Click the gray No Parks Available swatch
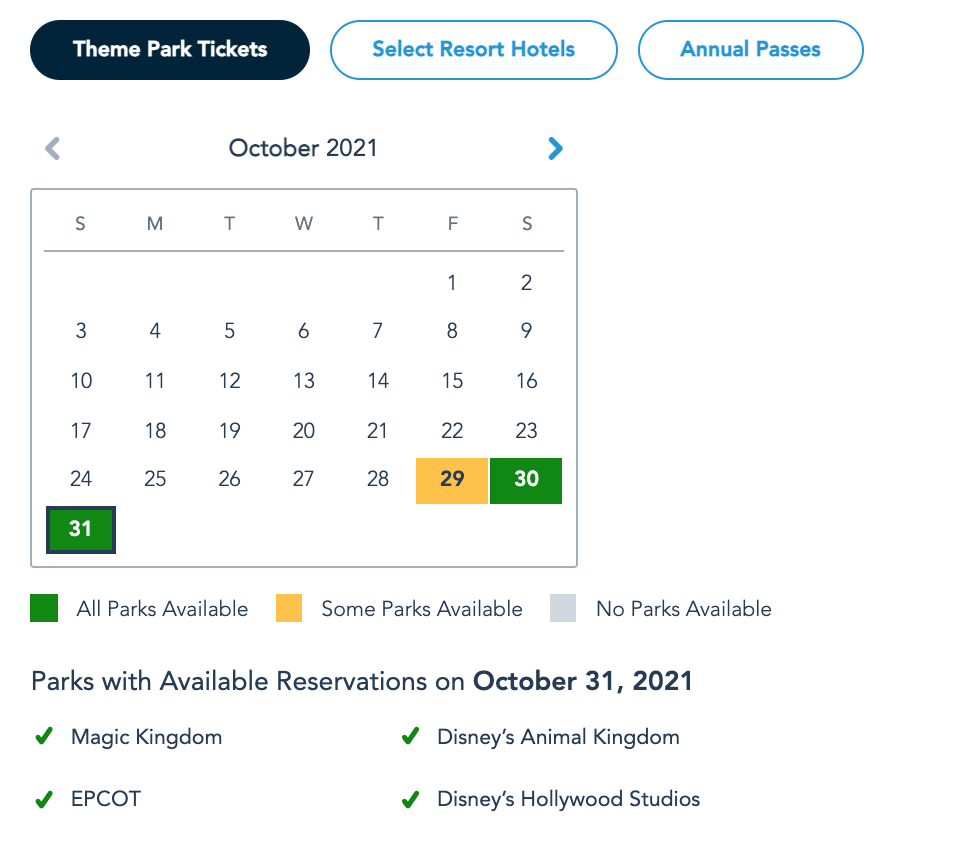The width and height of the screenshot is (974, 850). (563, 609)
